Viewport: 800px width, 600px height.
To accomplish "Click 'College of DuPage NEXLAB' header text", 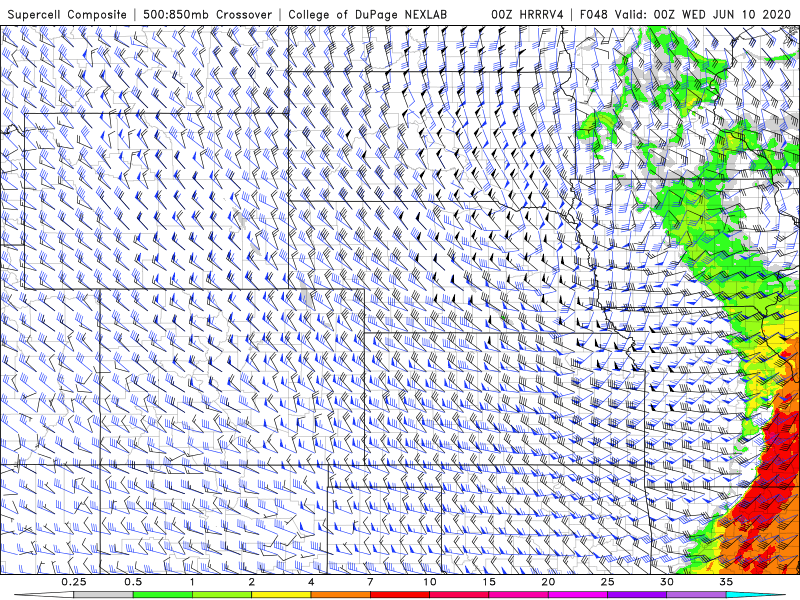I will point(367,14).
